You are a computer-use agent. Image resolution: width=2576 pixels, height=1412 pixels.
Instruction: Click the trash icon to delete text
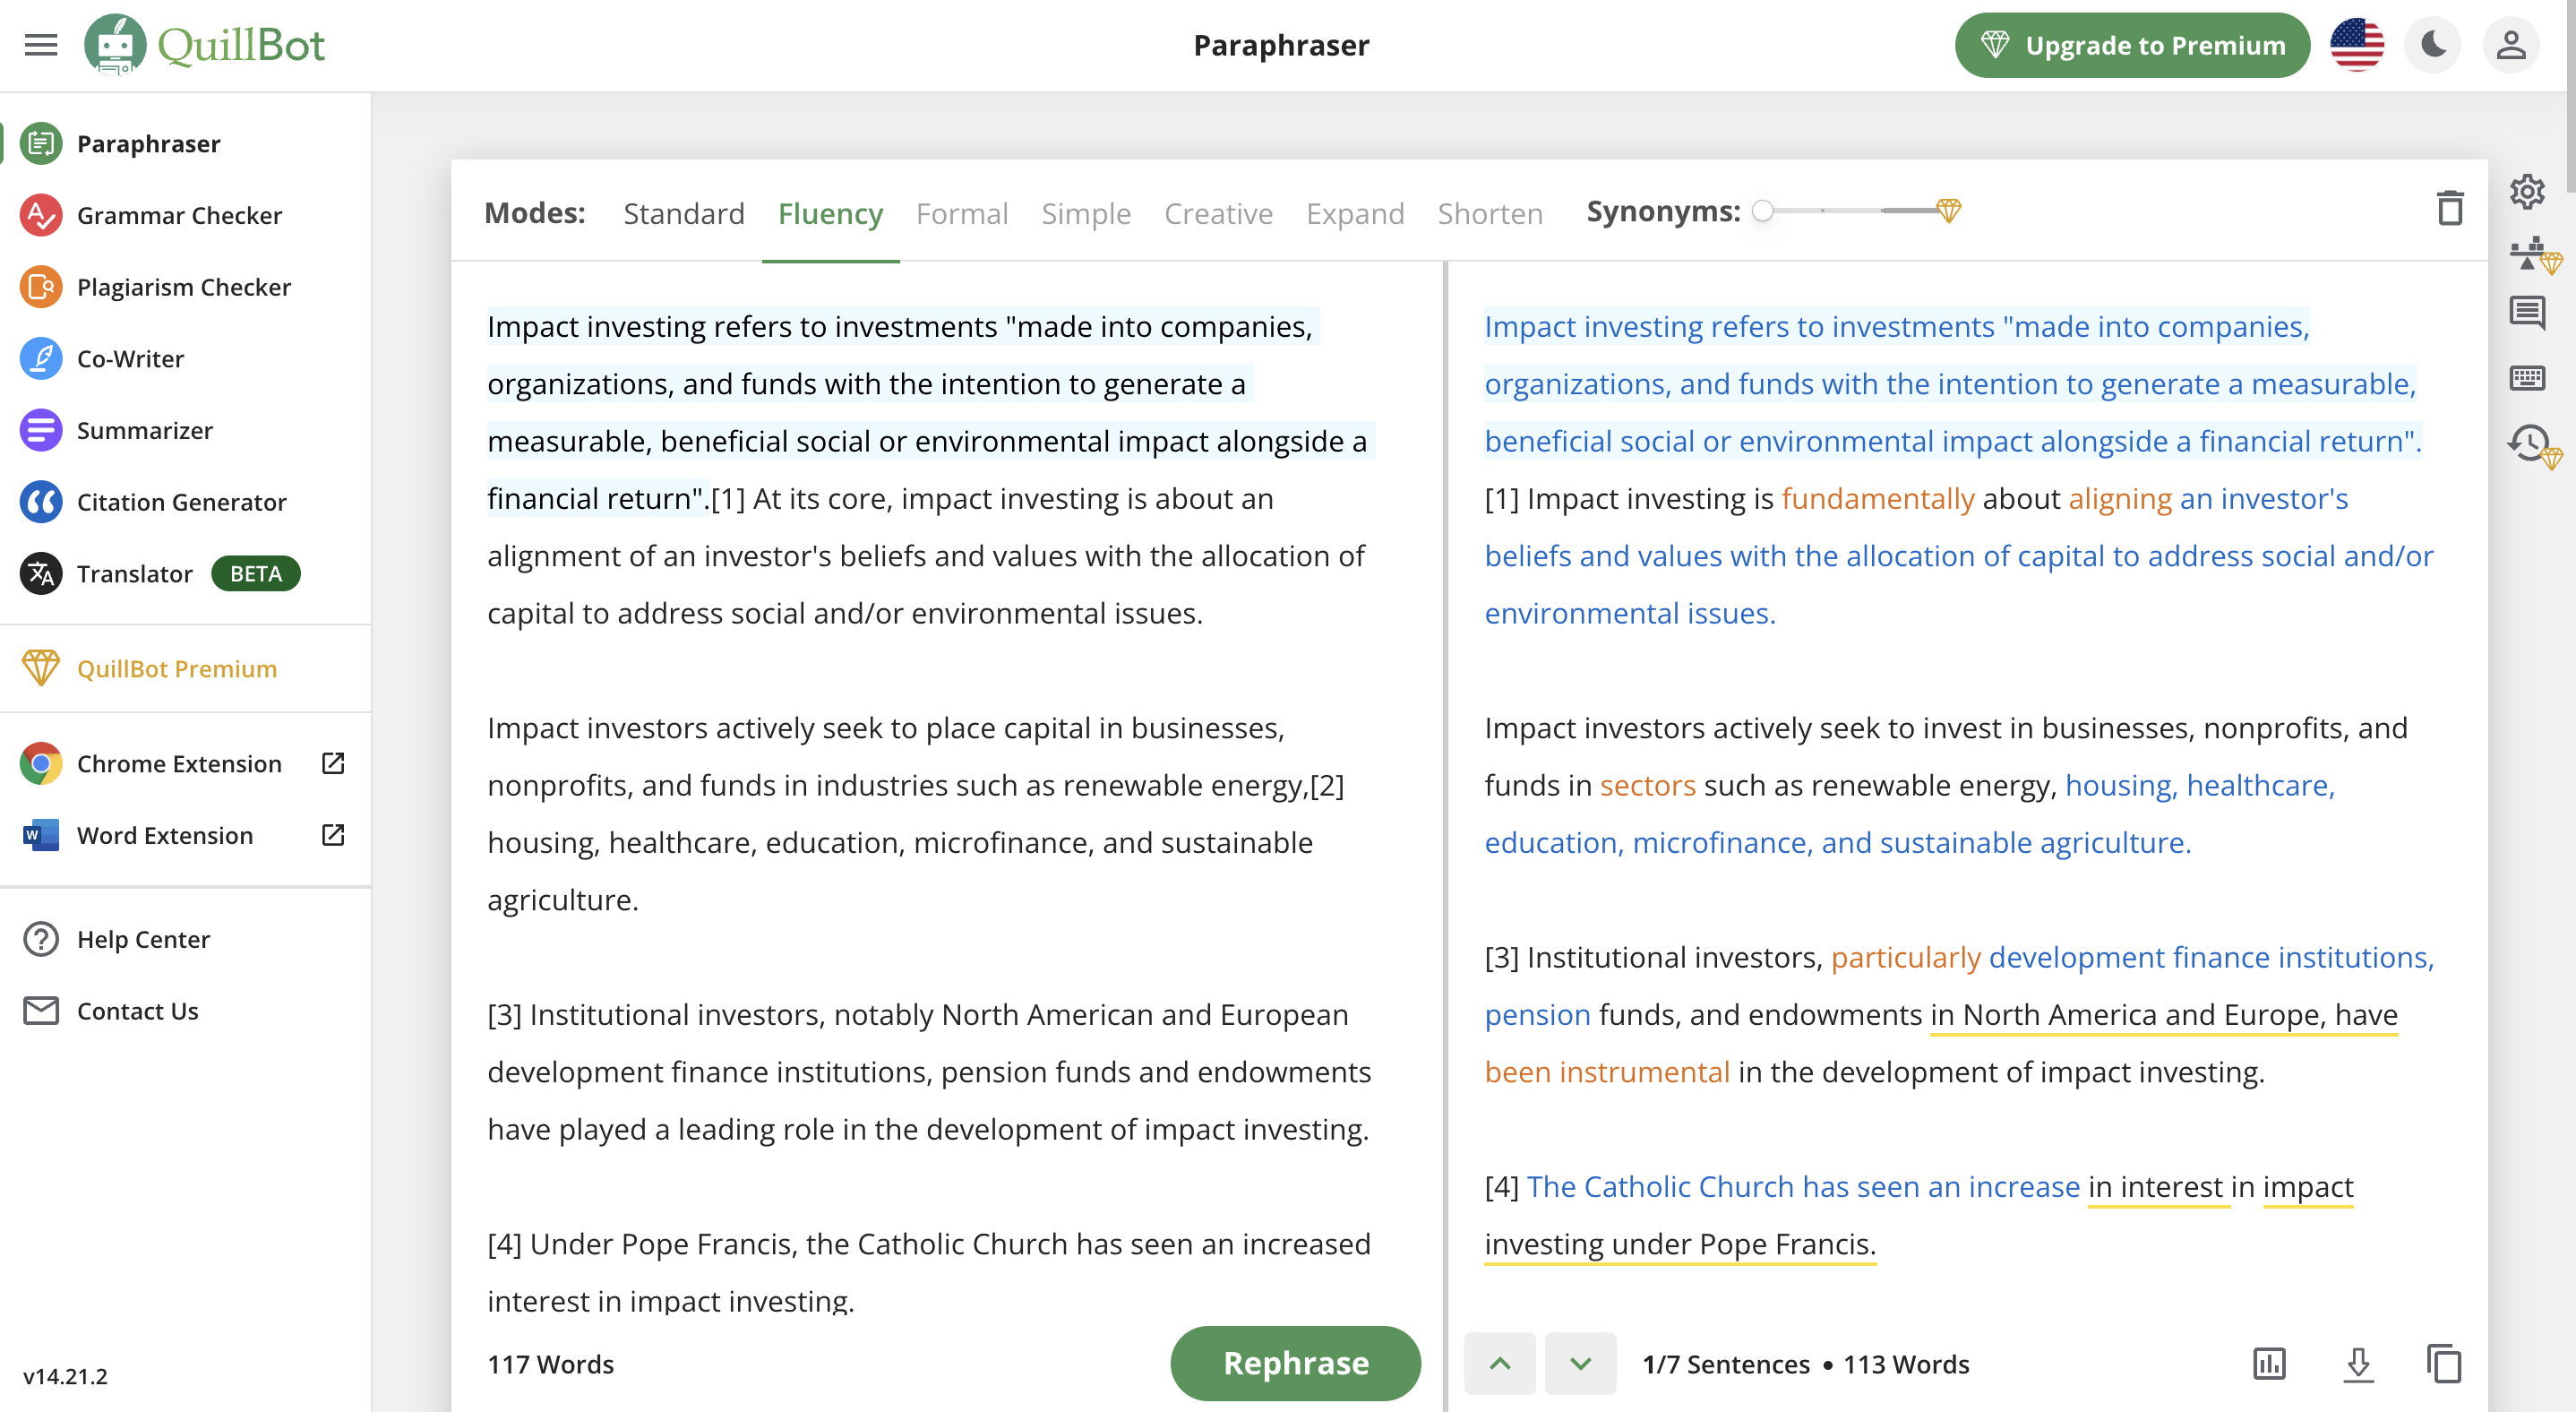coord(2449,209)
